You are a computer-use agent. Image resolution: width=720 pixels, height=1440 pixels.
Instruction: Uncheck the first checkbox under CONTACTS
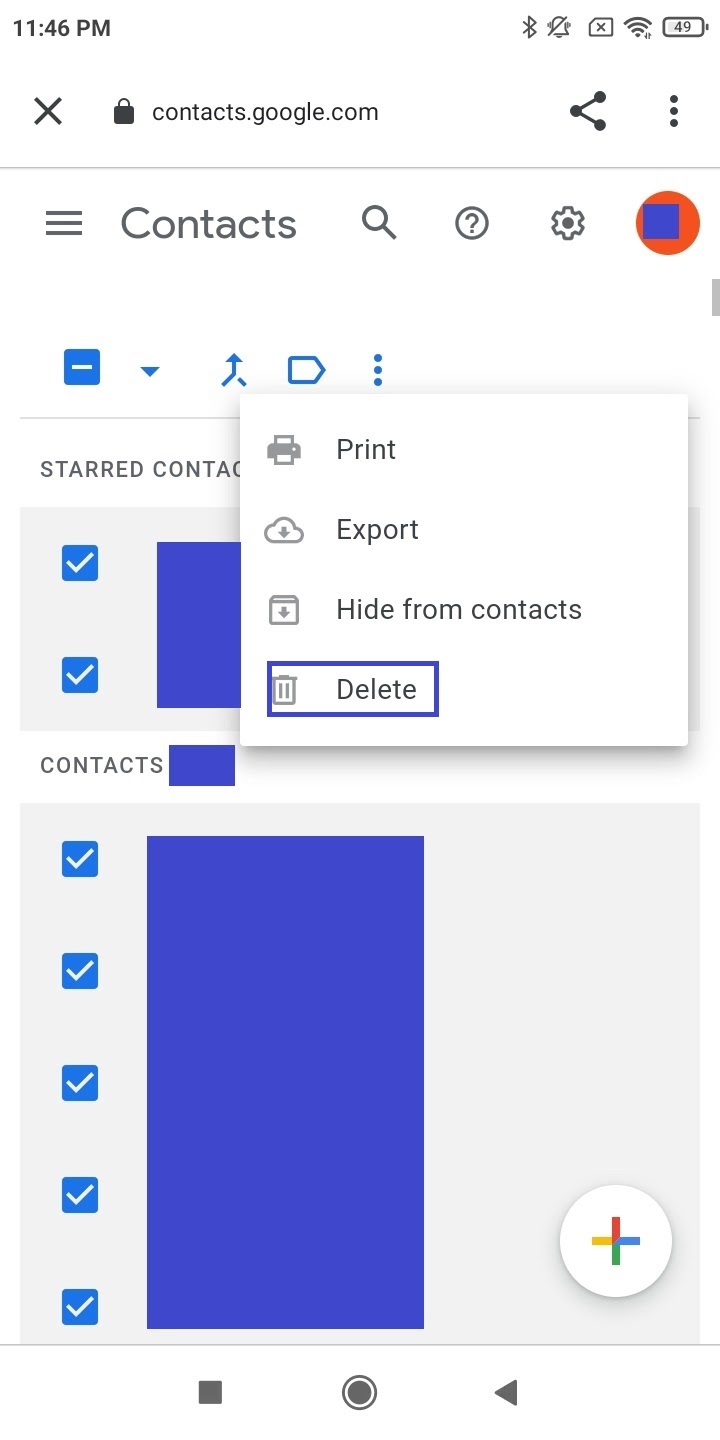tap(80, 858)
